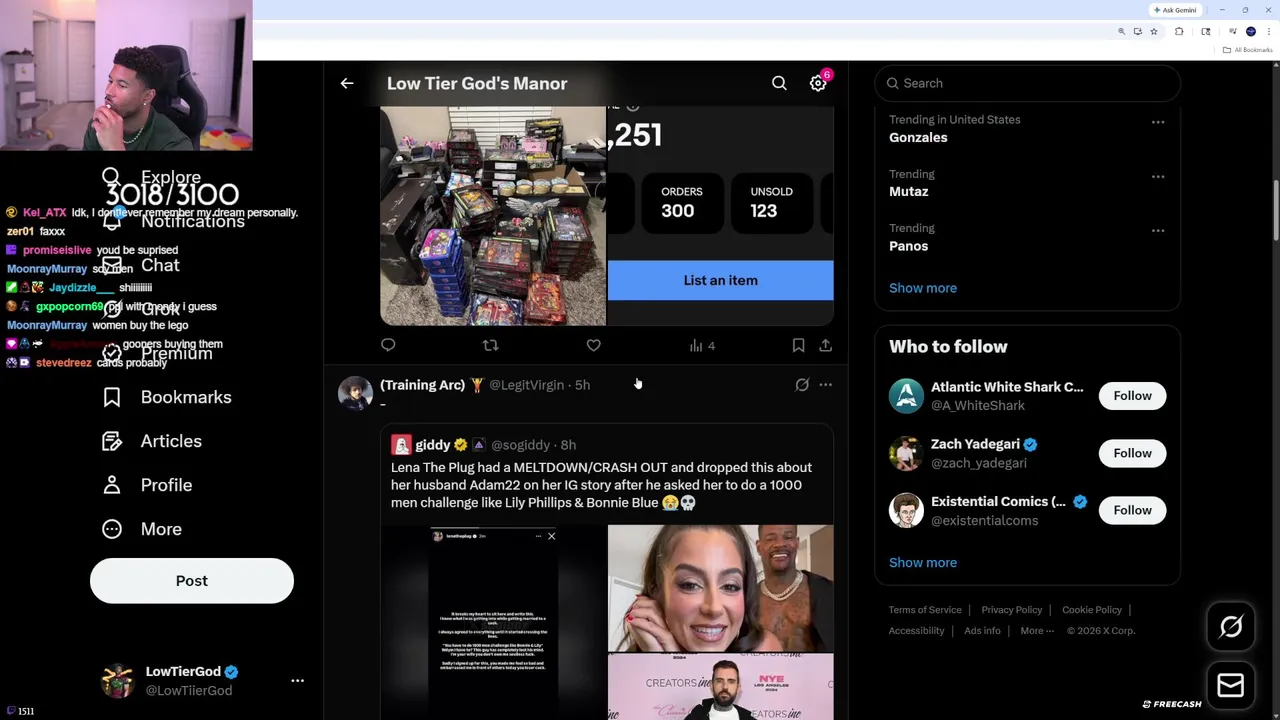1280x720 pixels.
Task: Expand the footer More menu
Action: [x=1037, y=631]
